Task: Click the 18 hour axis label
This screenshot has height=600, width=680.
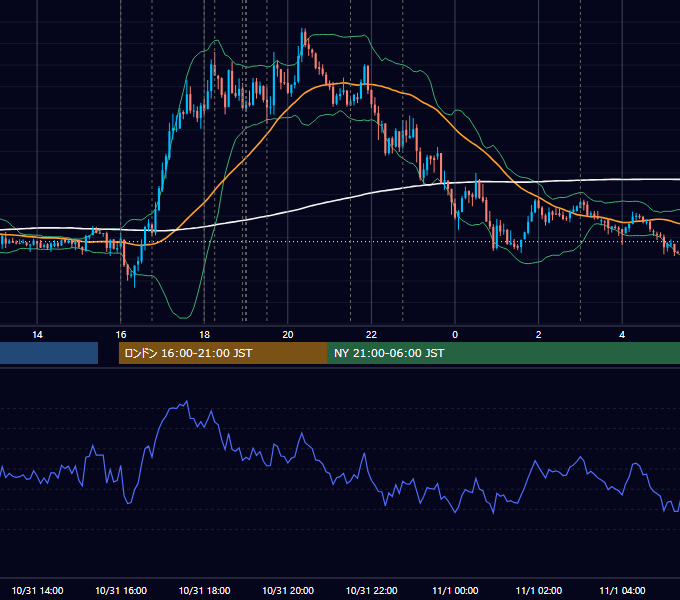Action: coord(204,335)
